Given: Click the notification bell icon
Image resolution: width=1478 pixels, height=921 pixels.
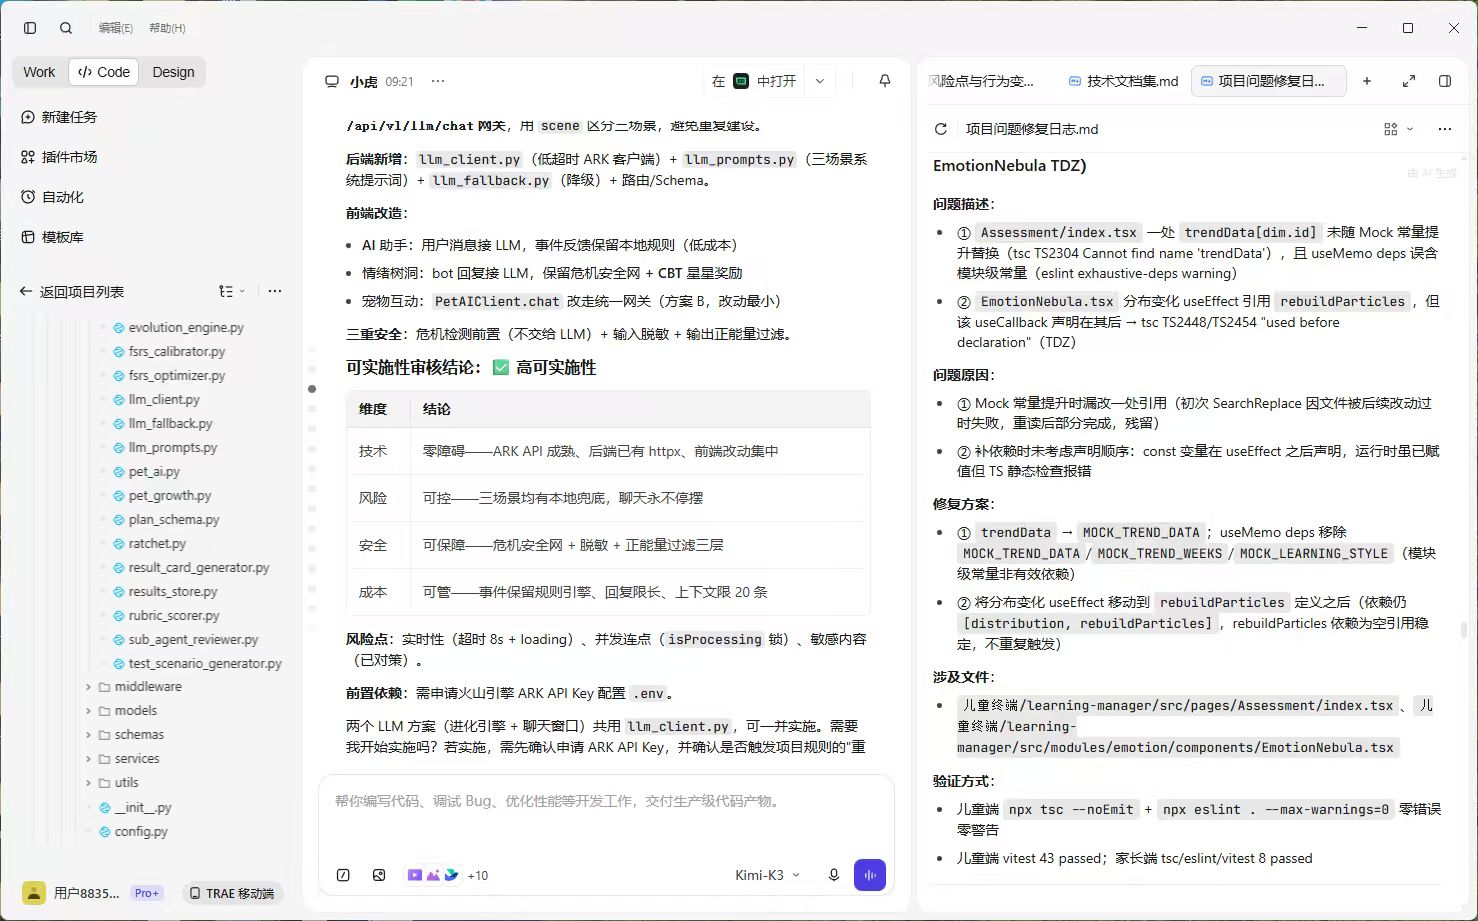Looking at the screenshot, I should coord(884,81).
